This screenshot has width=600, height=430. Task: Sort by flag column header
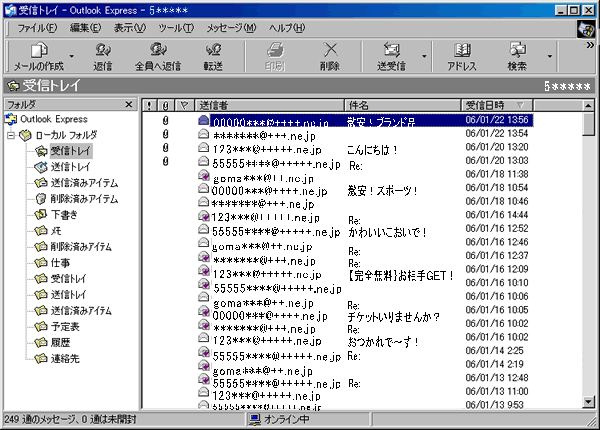tap(184, 105)
